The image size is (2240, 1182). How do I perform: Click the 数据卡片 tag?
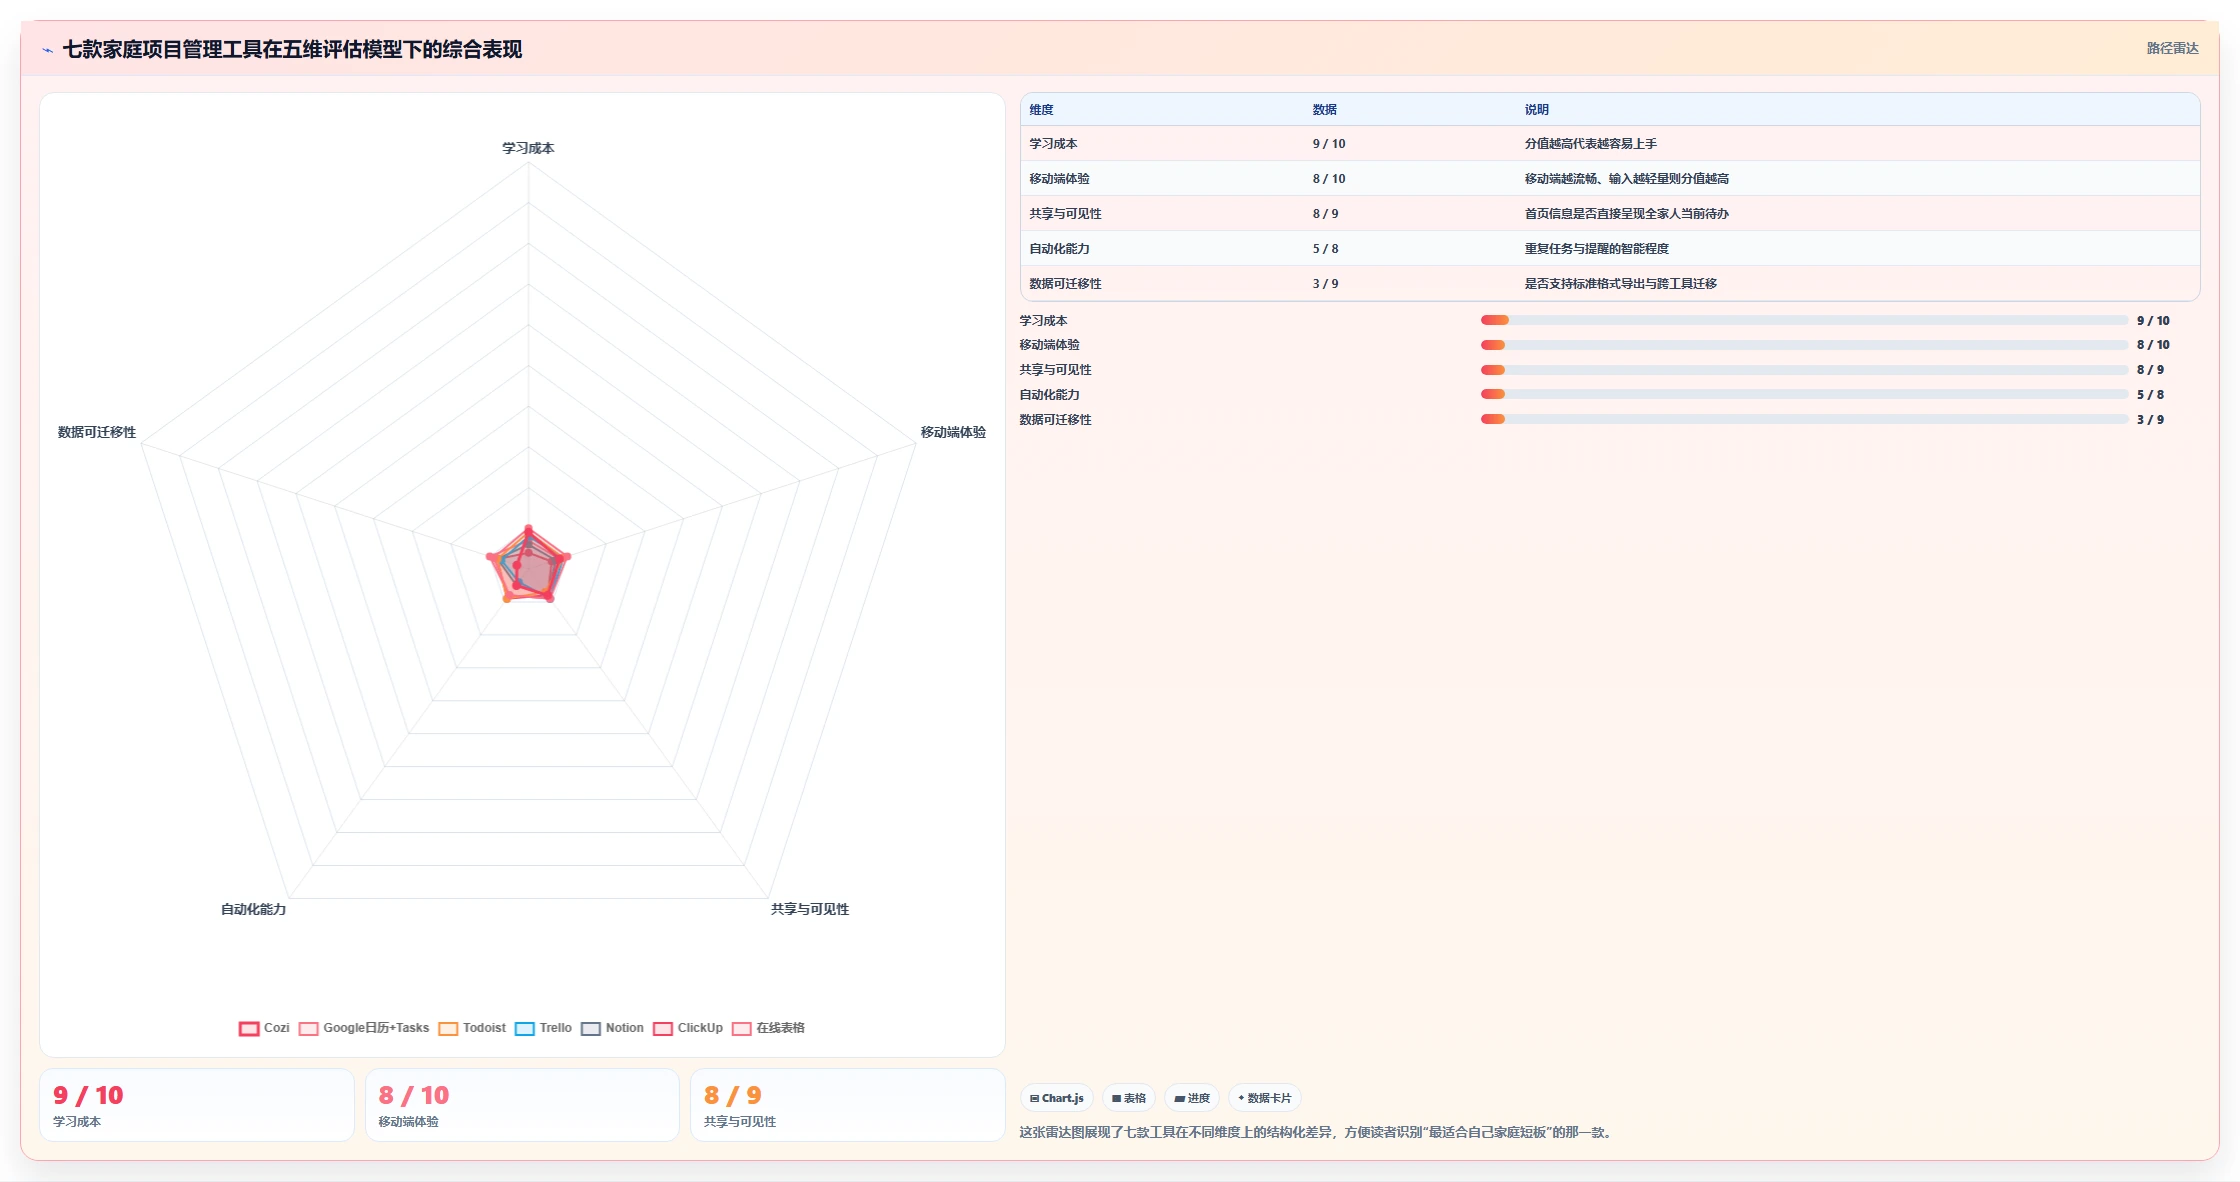click(1265, 1098)
